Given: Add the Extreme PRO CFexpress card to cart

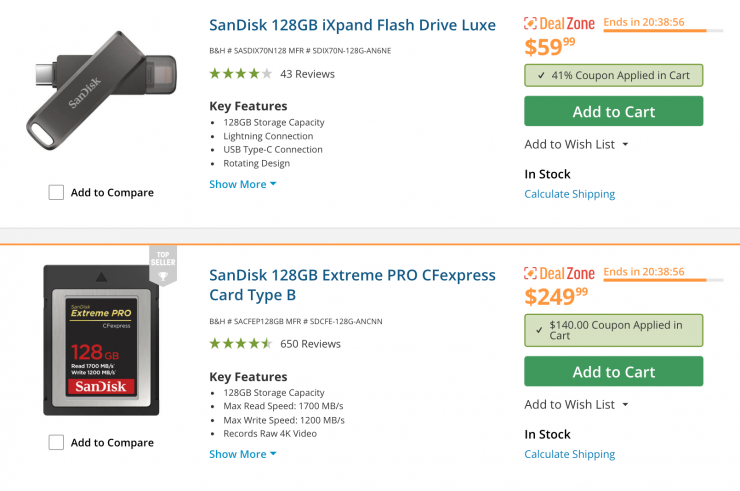Looking at the screenshot, I should tap(613, 371).
